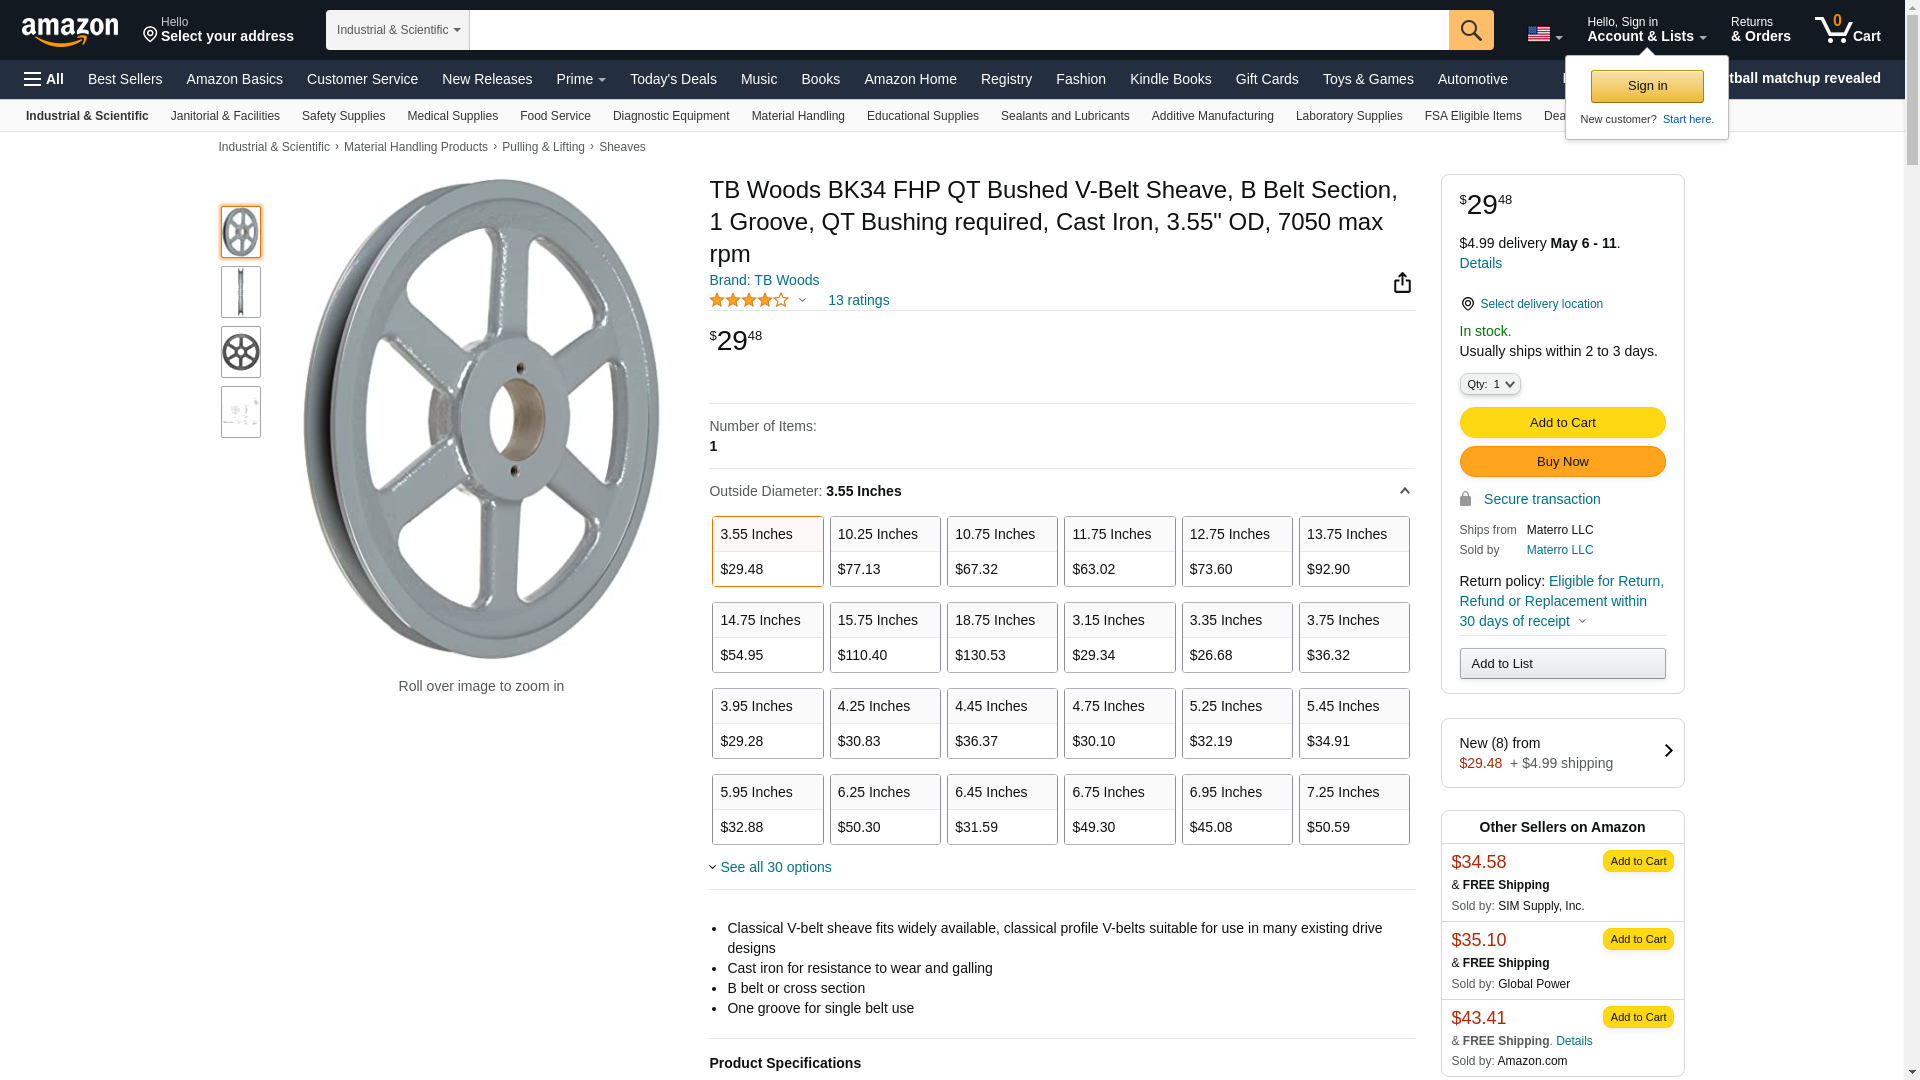Choose the 7.25 Inches diameter option
Screen dimensions: 1920x1080
pos(1353,809)
